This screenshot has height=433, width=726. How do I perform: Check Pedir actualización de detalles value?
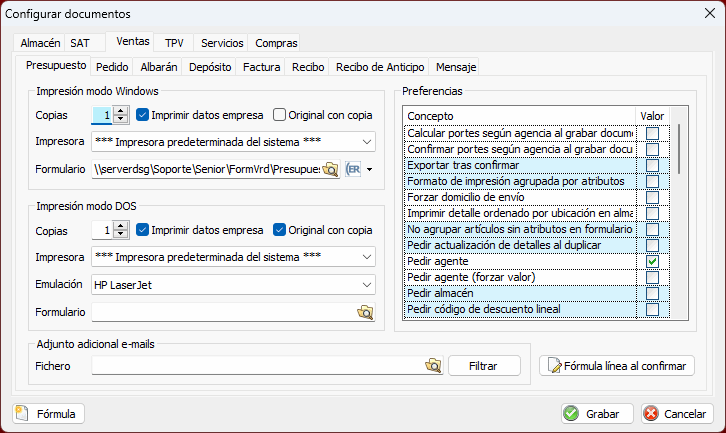point(652,245)
